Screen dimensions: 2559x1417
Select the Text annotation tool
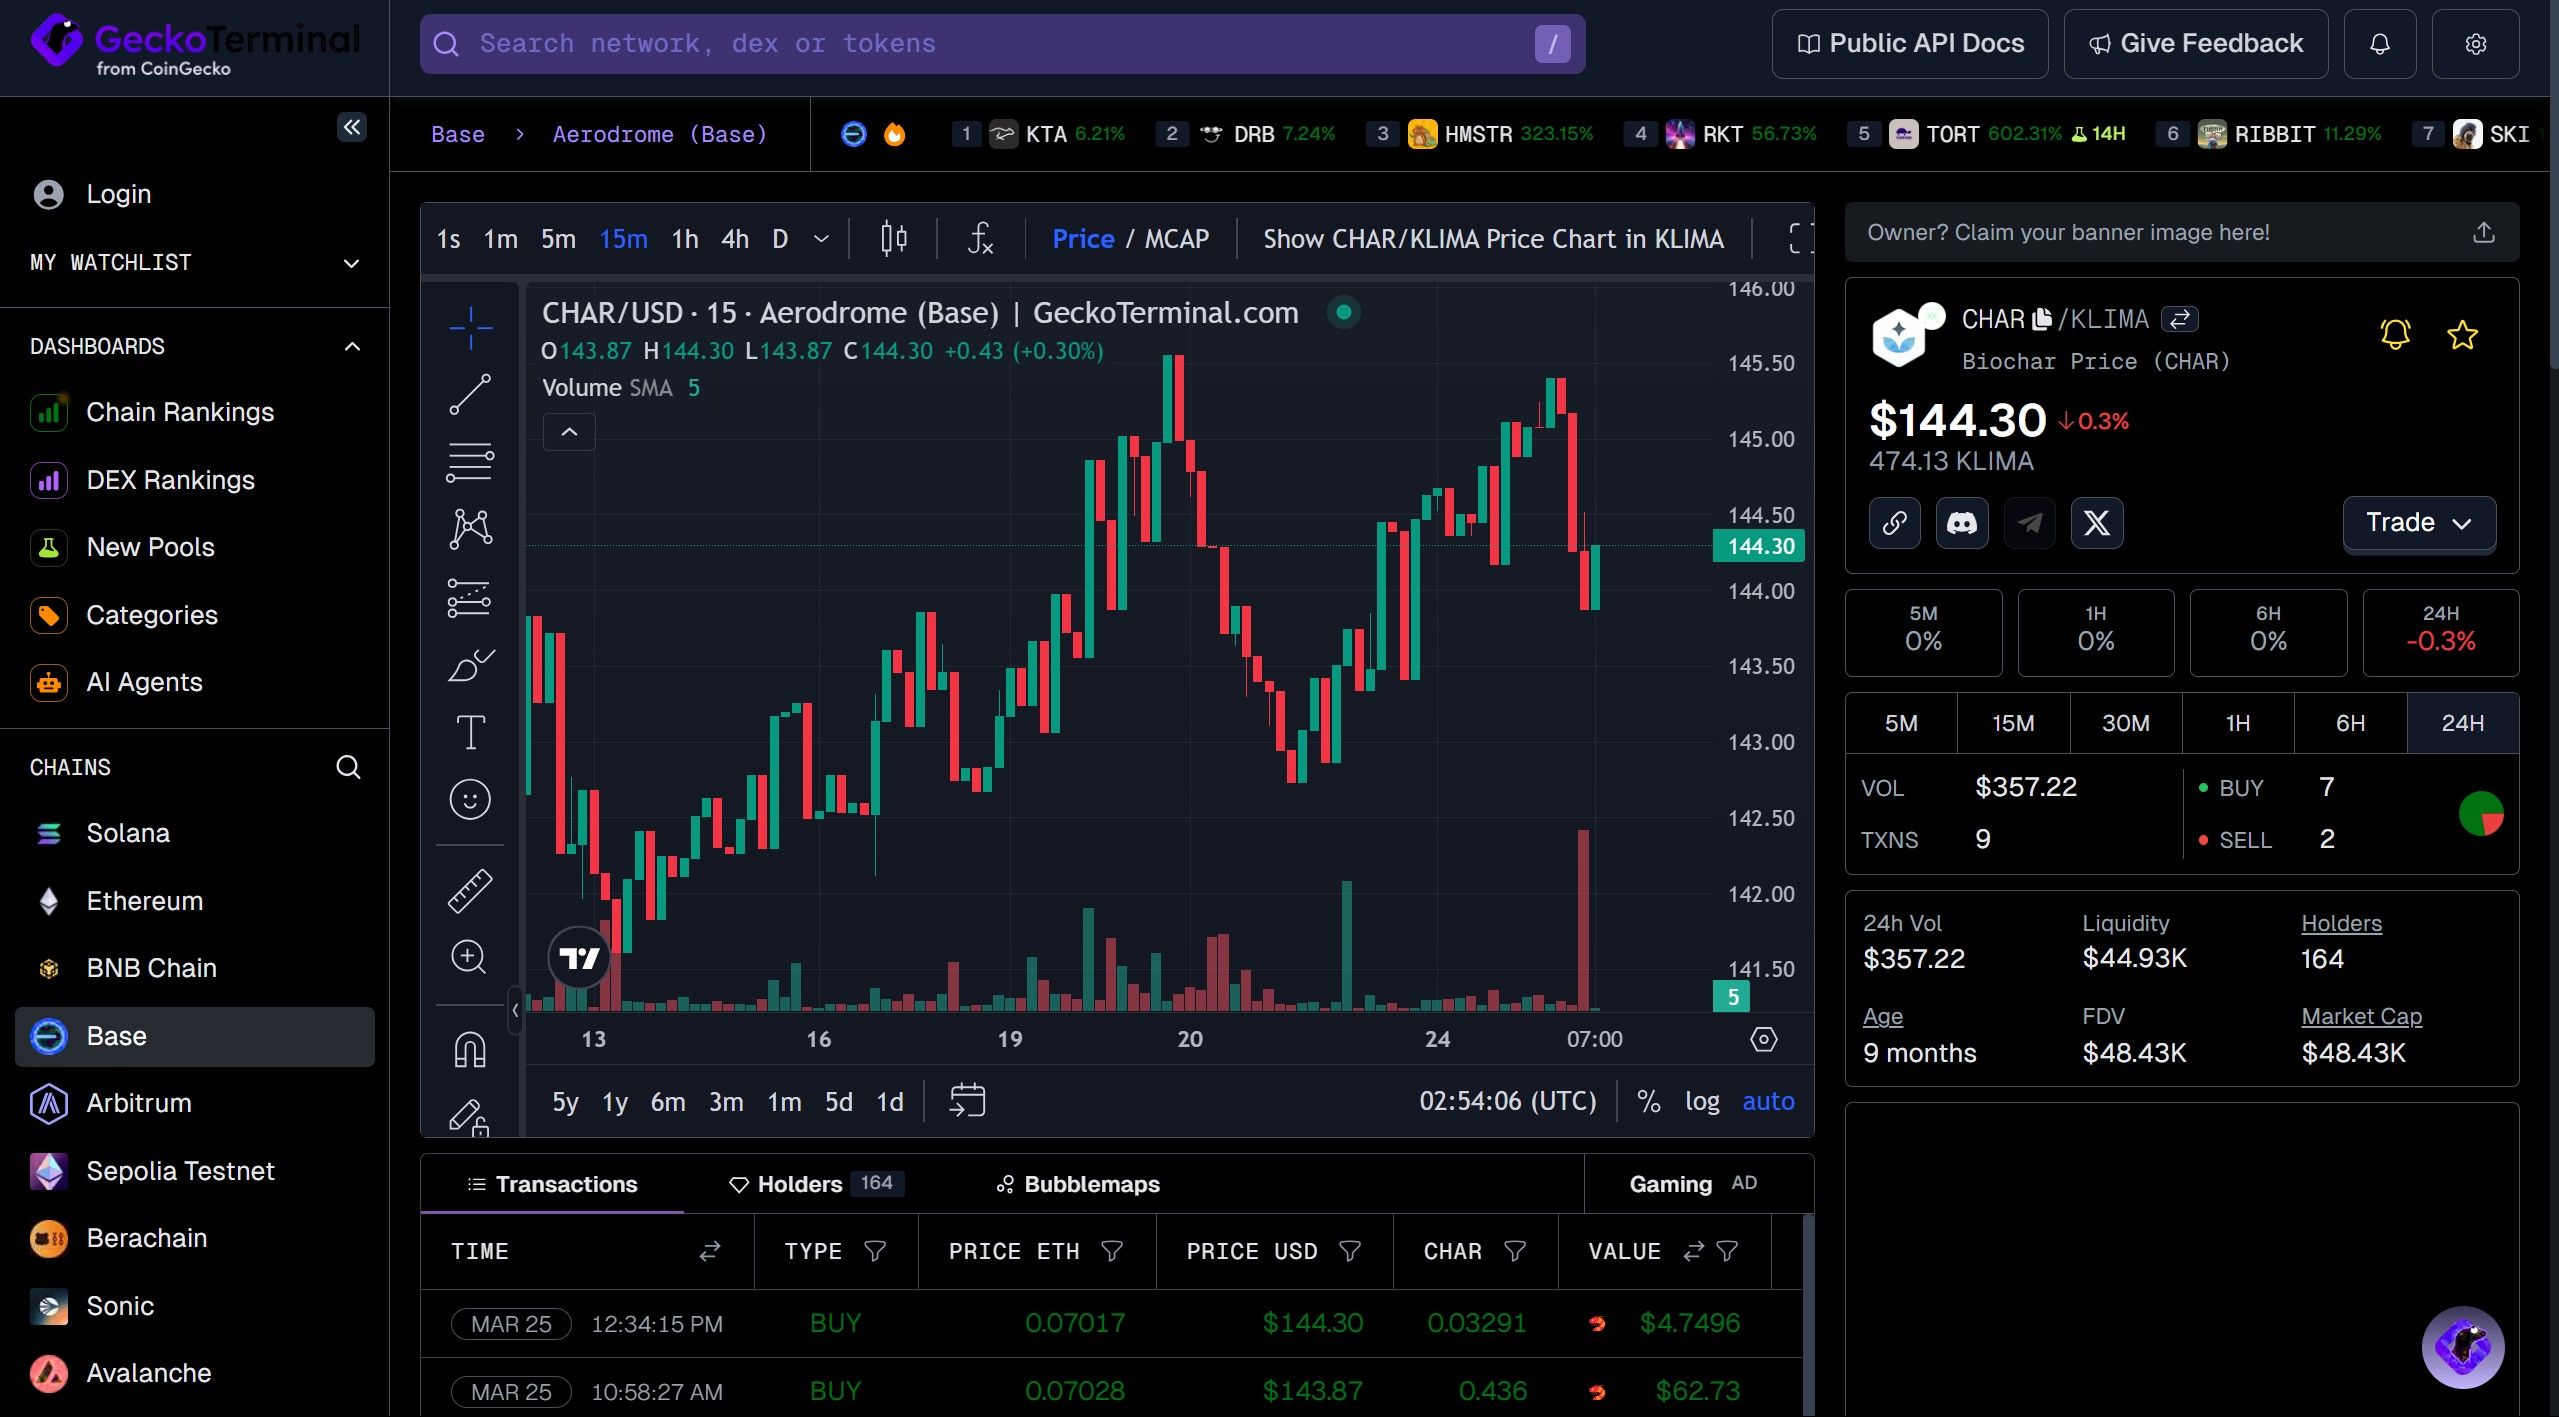[470, 732]
